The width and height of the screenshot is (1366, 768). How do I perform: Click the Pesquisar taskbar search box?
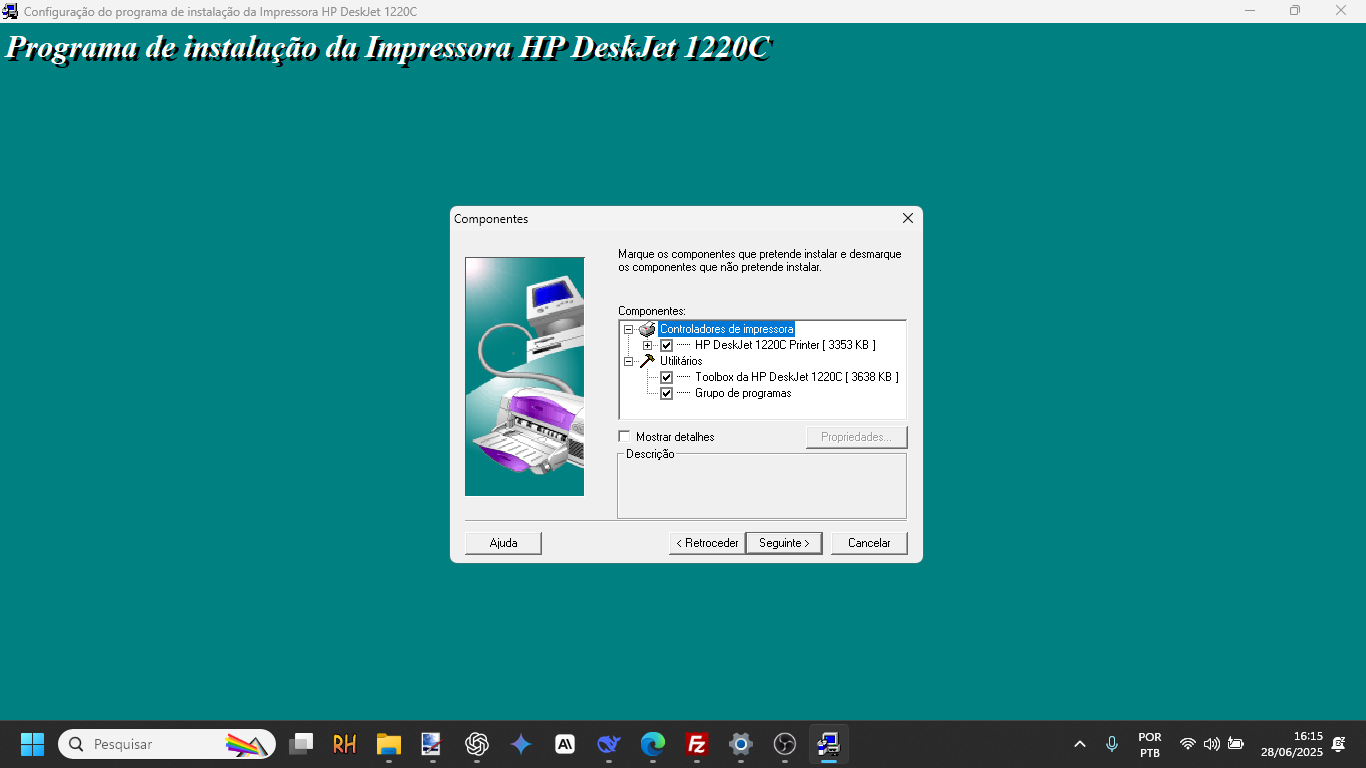pos(167,744)
